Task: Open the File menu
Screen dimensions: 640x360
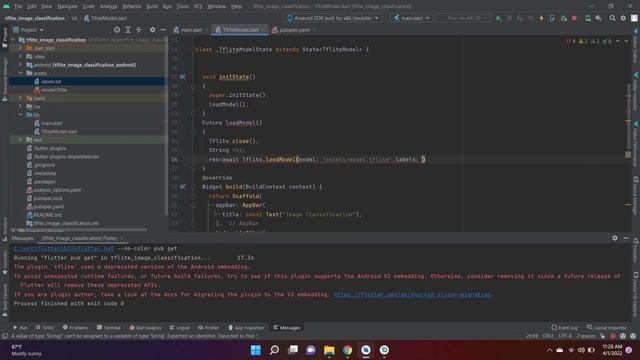Action: (x=18, y=6)
